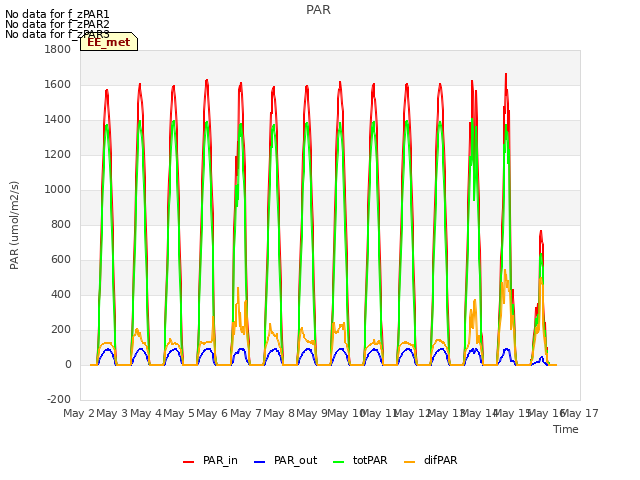640x480 pixels.
Task: Click the May 2 x-axis tick label
Action: (79, 413)
